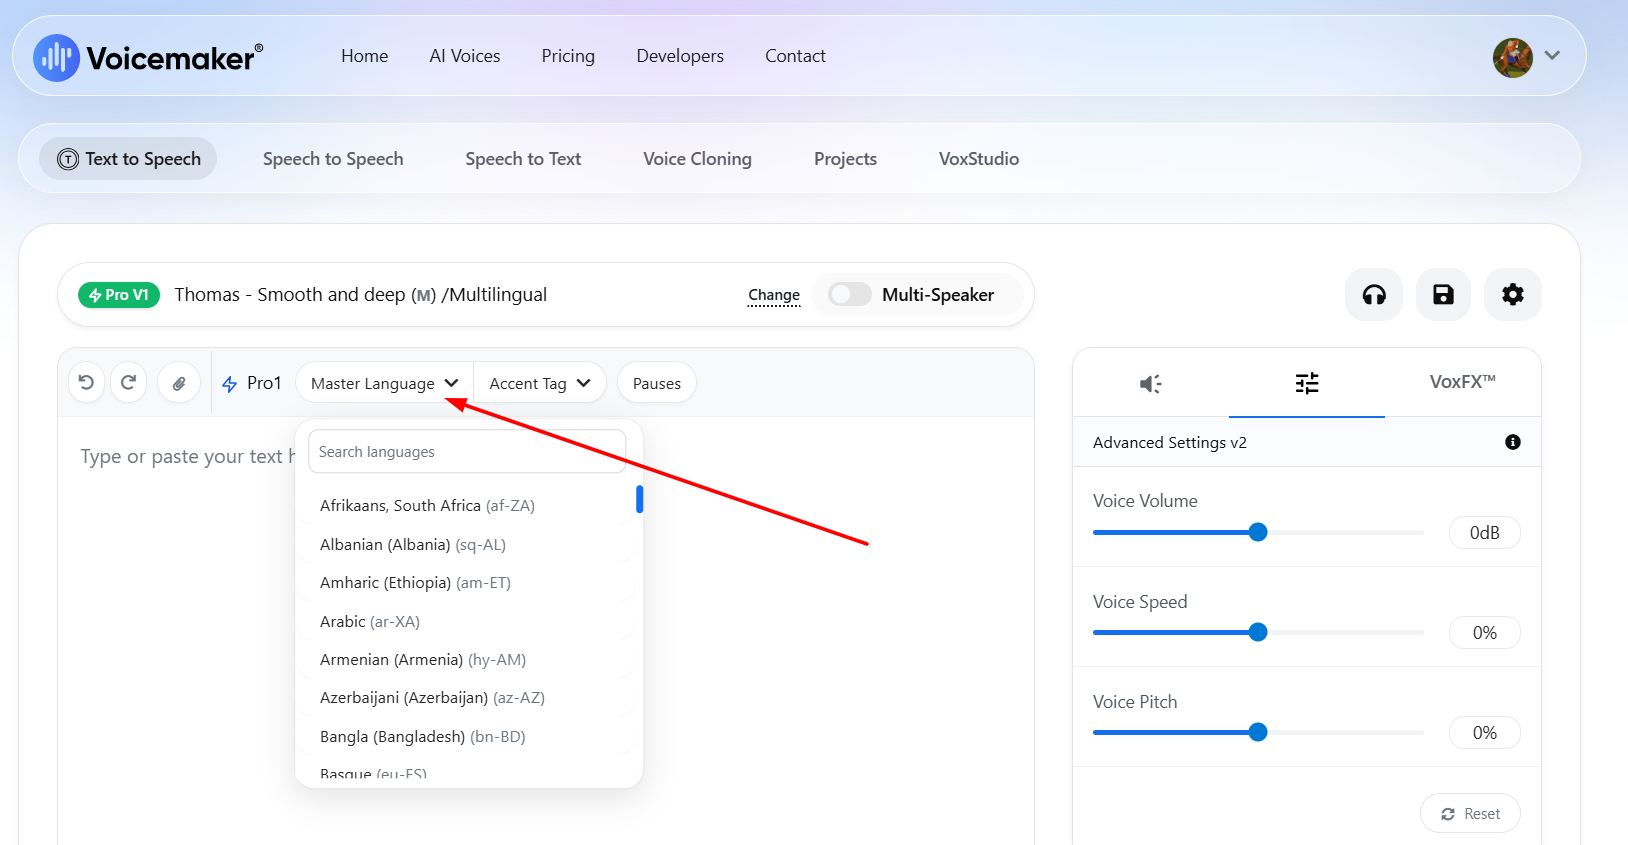Click the Search languages input field

[x=467, y=452]
